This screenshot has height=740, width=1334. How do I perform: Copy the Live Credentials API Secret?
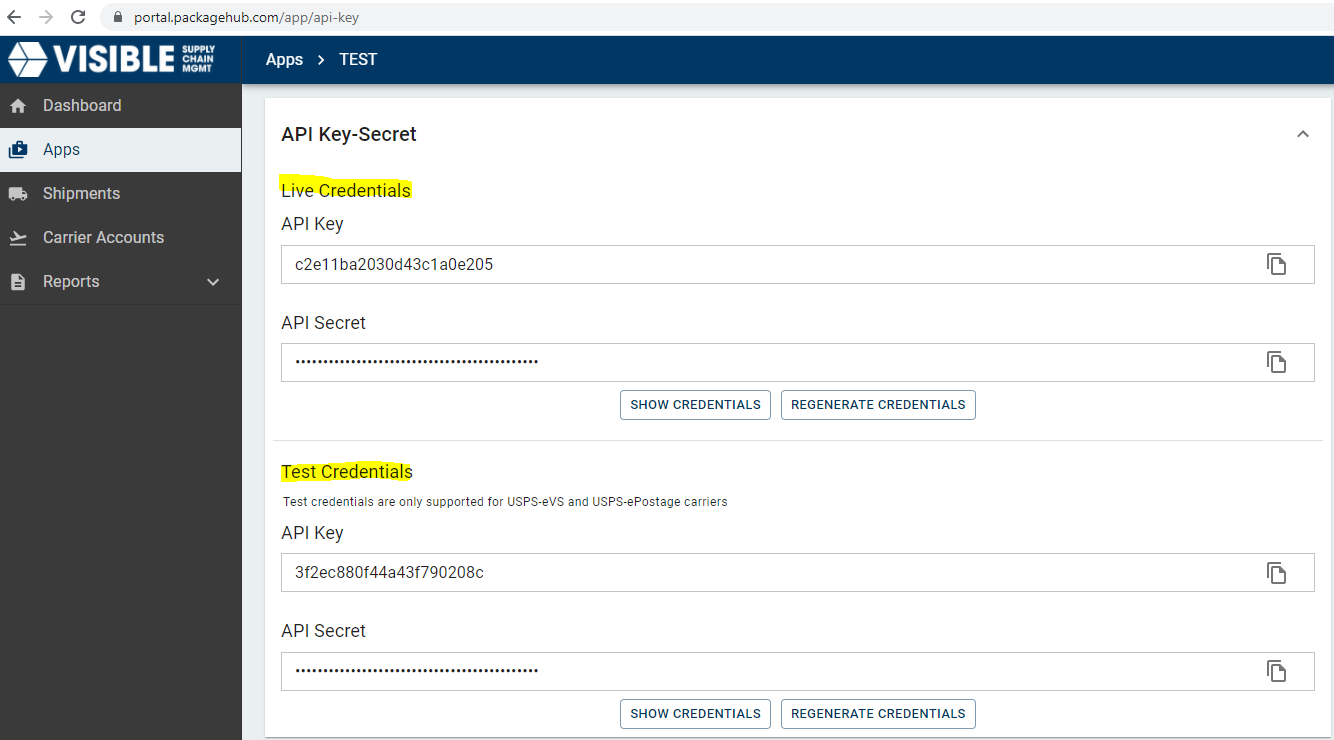point(1276,362)
